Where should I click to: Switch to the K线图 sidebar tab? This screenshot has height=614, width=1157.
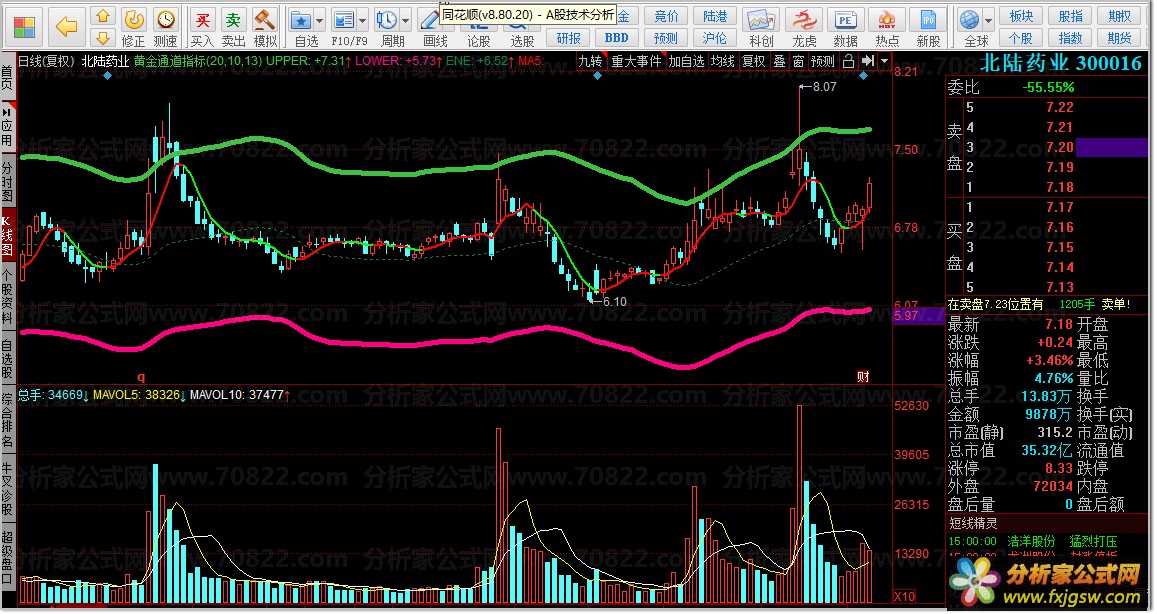7,236
